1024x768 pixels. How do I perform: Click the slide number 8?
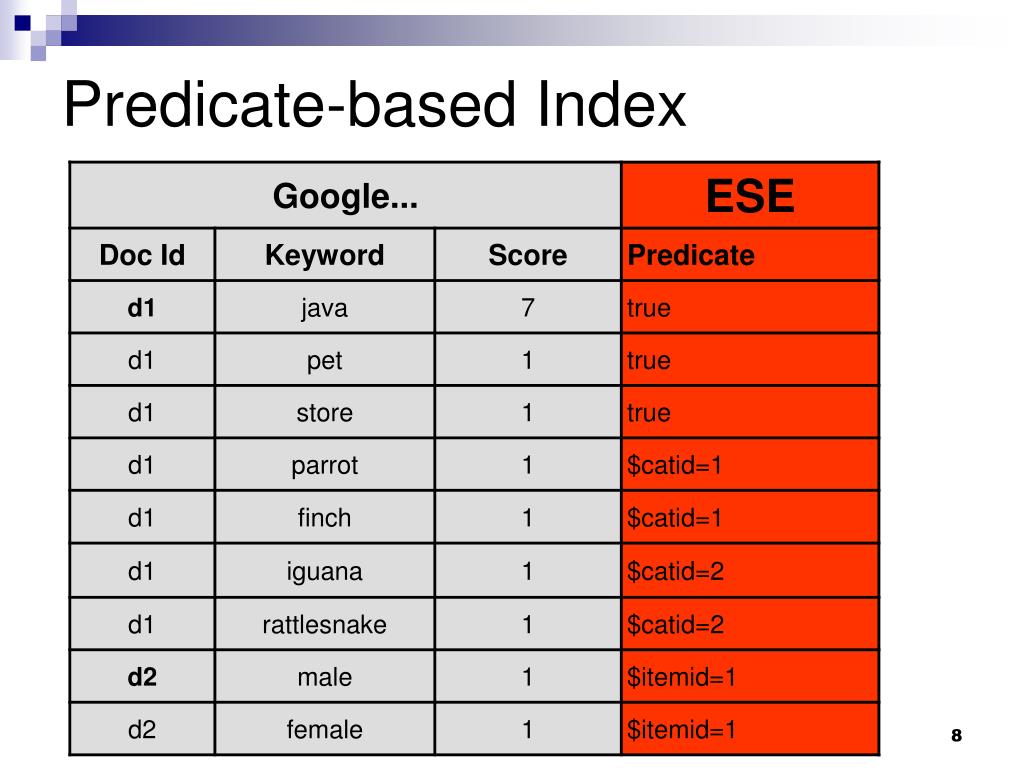[x=957, y=735]
